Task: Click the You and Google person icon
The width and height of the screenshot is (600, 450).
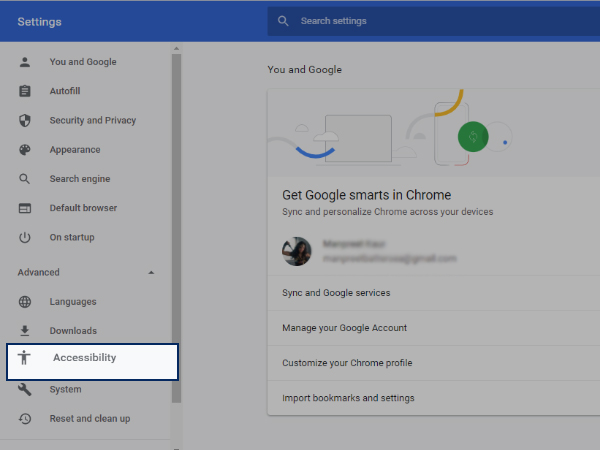Action: click(x=26, y=62)
